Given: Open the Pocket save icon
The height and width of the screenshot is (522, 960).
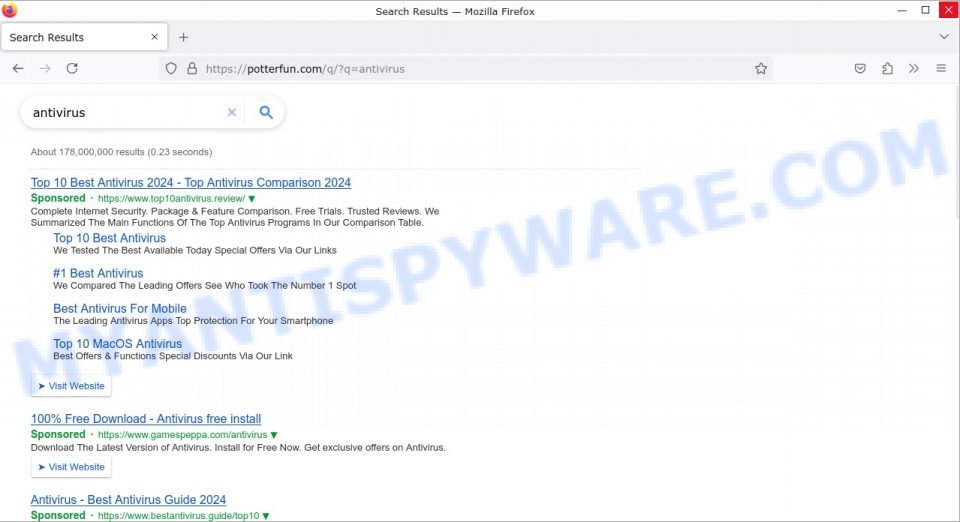Looking at the screenshot, I should click(860, 69).
